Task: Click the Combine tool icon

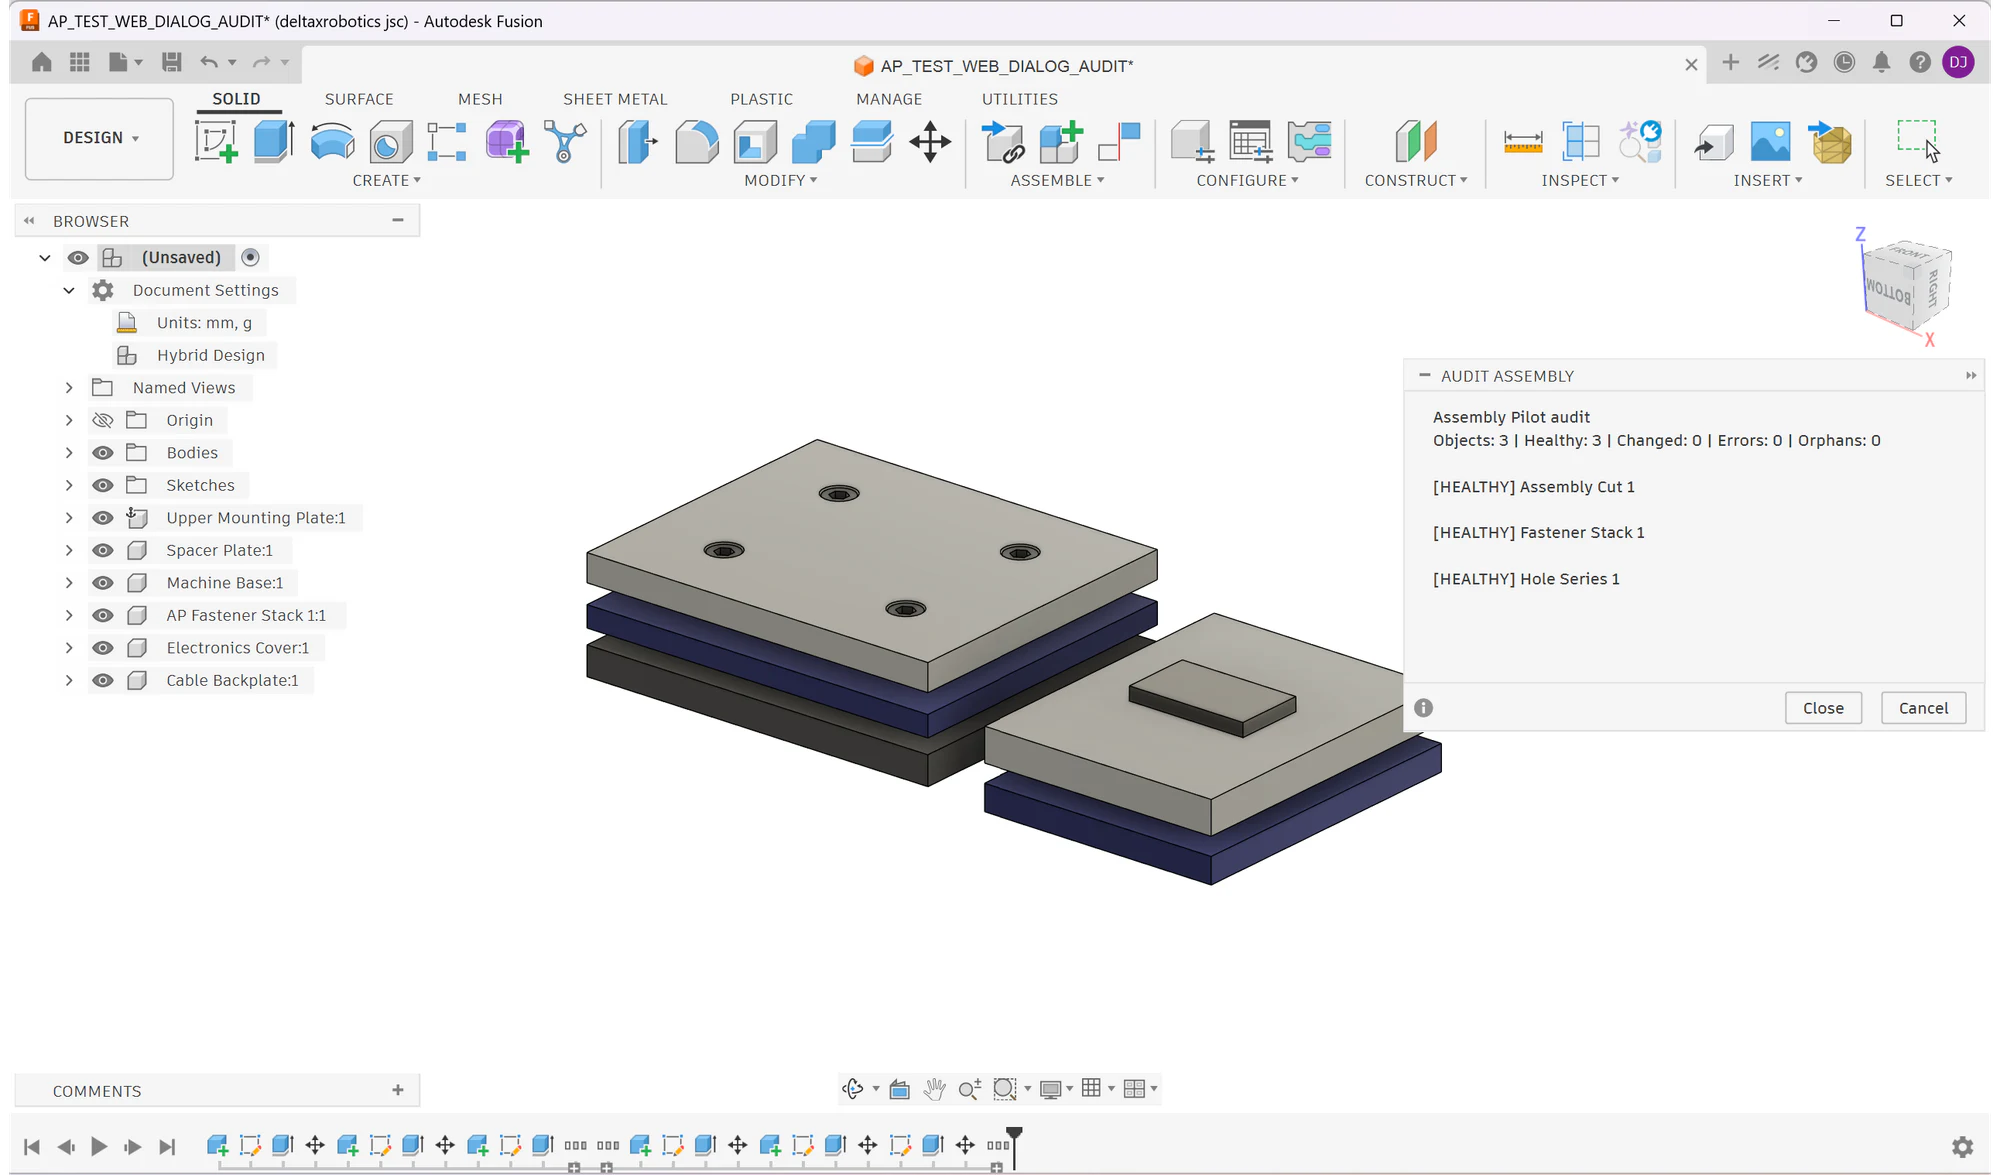Action: 813,141
